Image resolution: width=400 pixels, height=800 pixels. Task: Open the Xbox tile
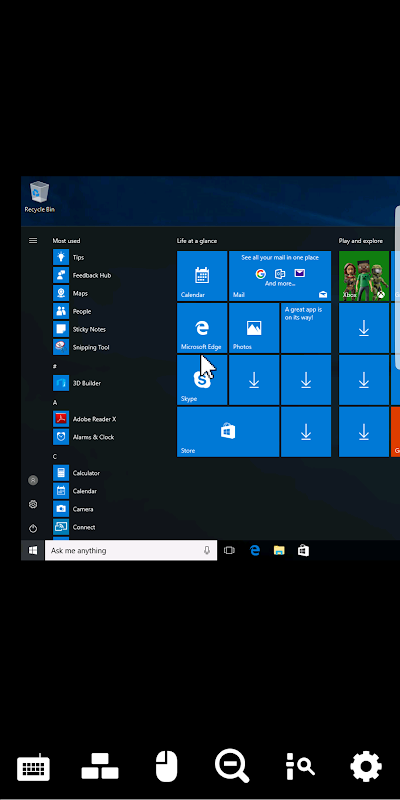[x=364, y=276]
